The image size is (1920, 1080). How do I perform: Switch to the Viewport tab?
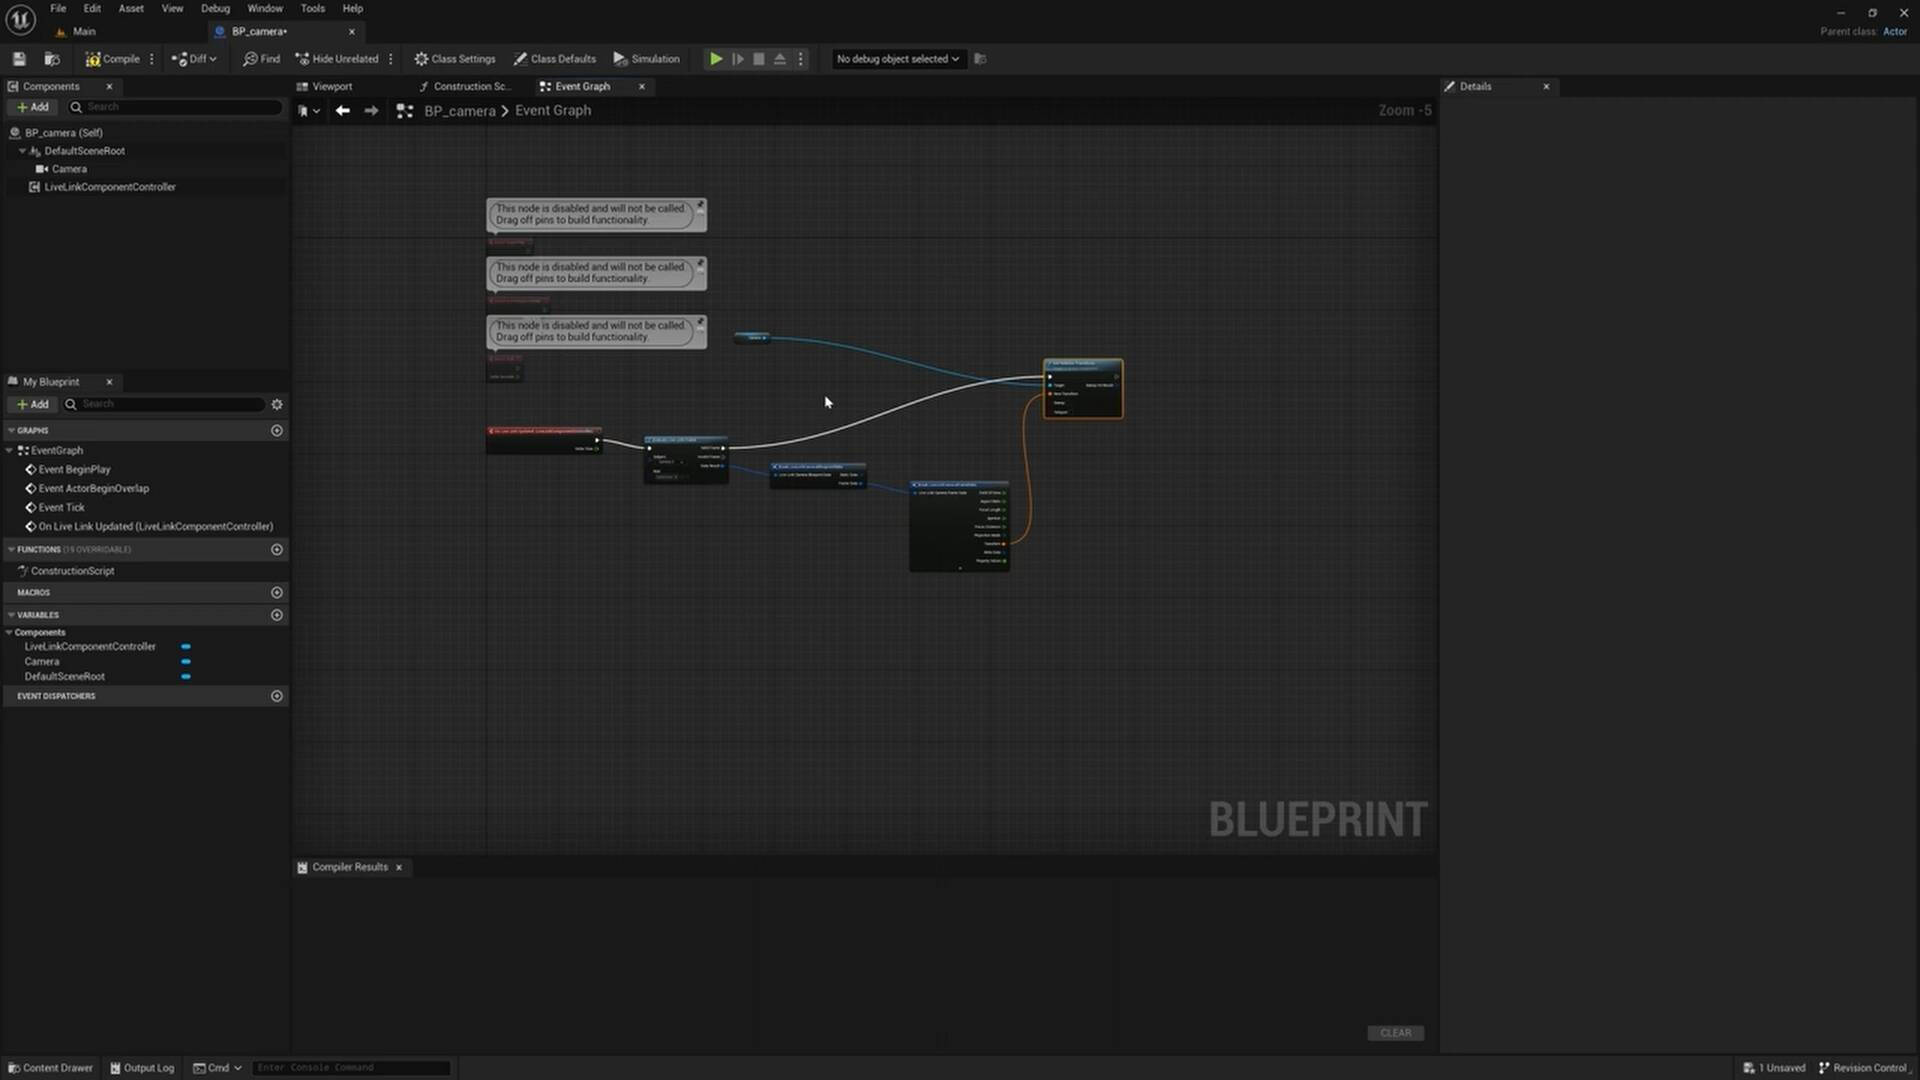[332, 86]
